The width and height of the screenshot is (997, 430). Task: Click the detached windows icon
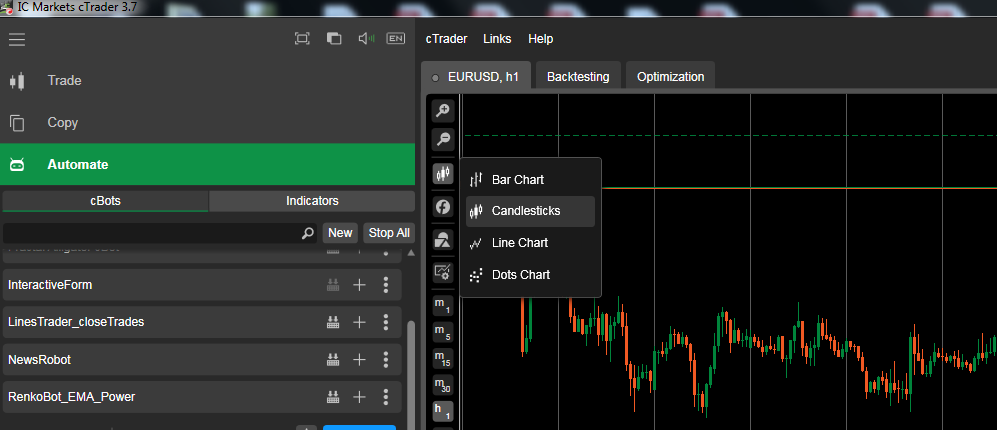(x=334, y=39)
